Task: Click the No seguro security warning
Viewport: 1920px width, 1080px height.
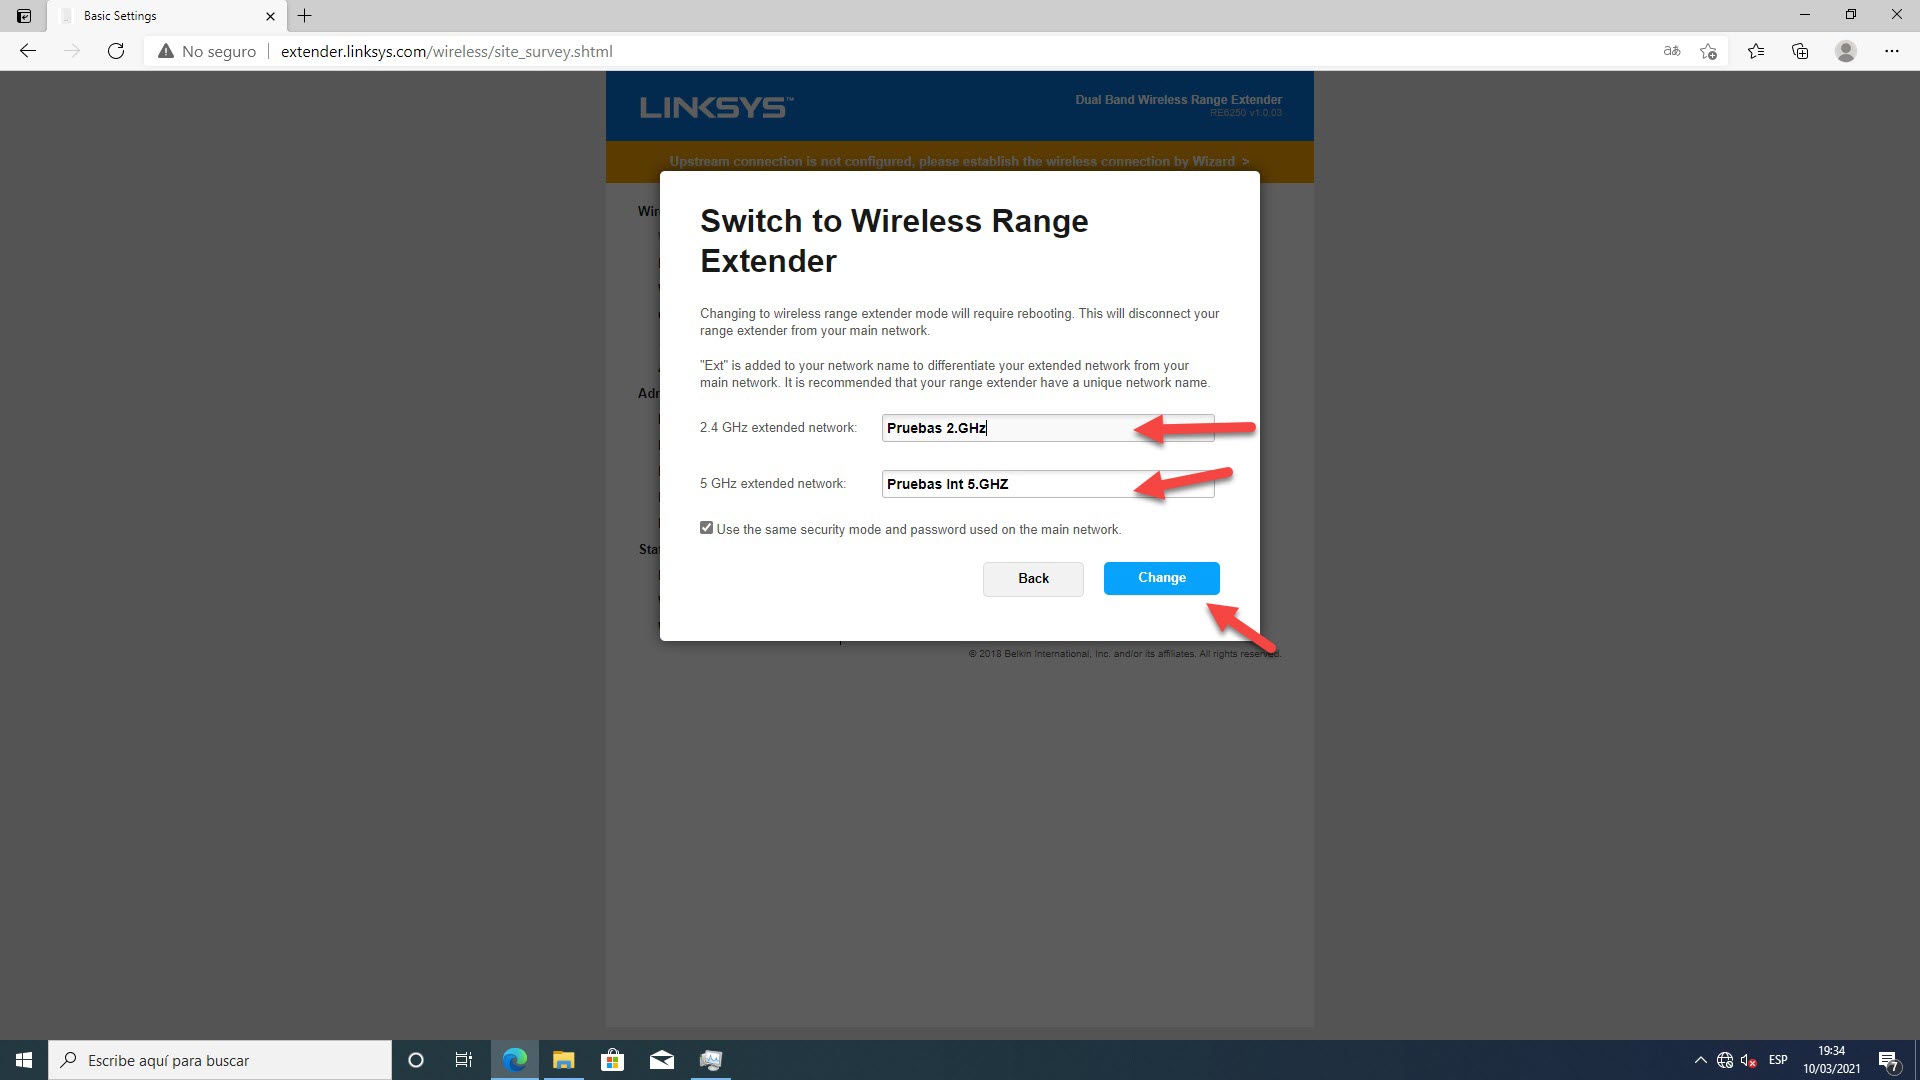Action: [x=207, y=51]
